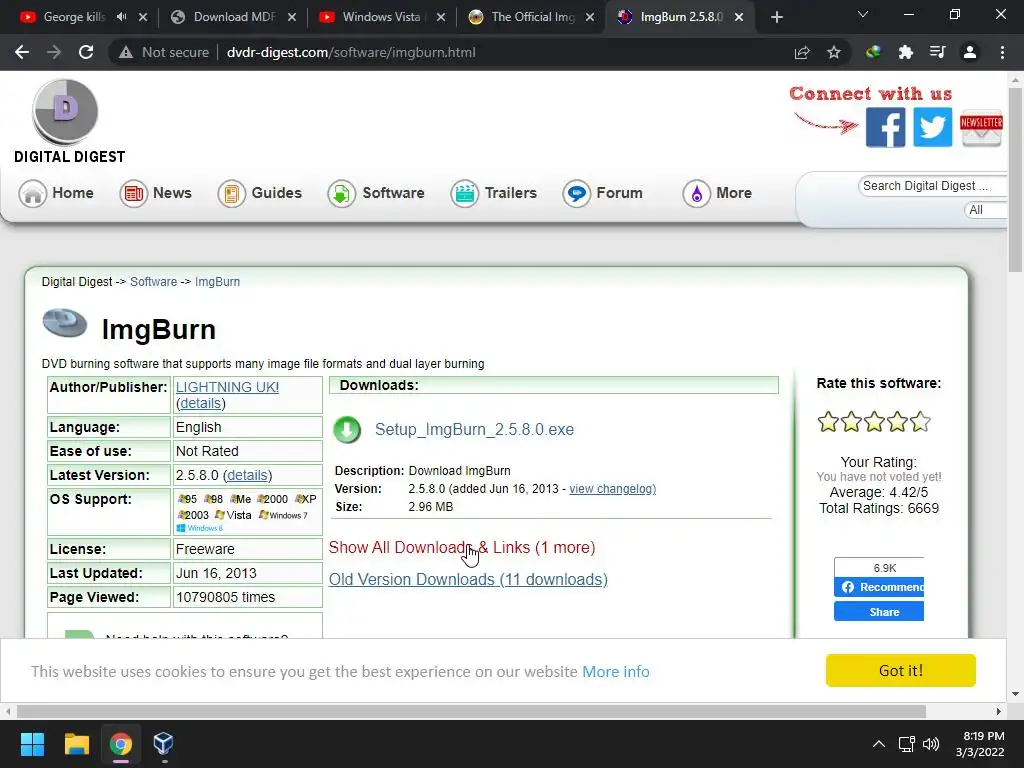Click the share page icon in address bar

[802, 52]
